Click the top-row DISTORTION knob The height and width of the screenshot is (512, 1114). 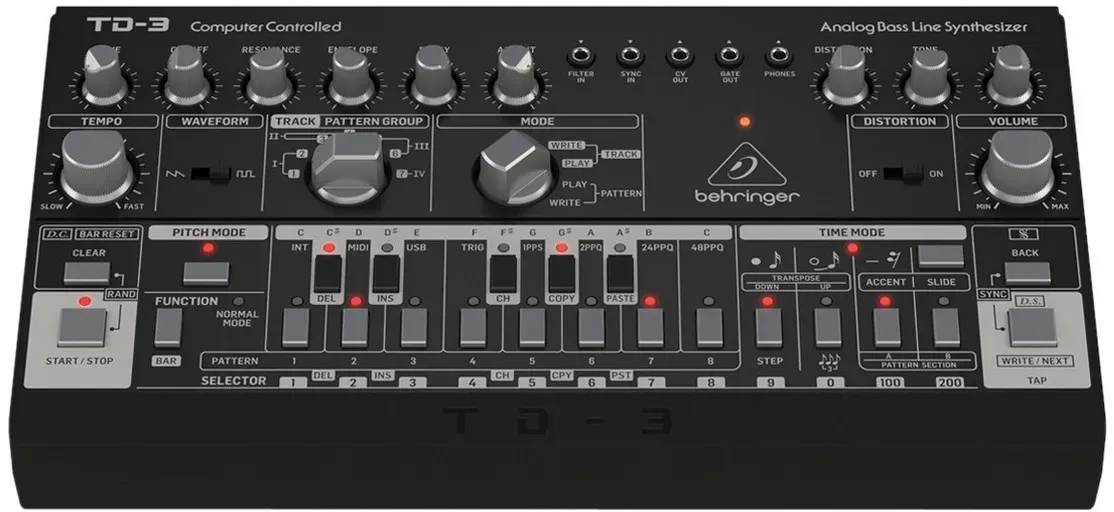coord(845,76)
